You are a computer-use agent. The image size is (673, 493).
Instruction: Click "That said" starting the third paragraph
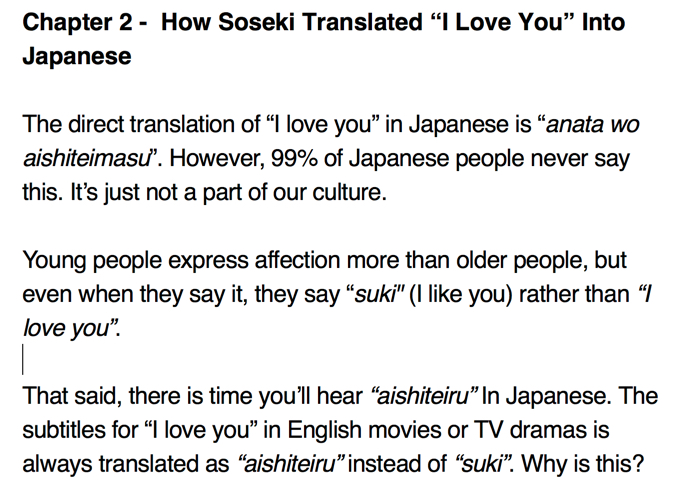point(70,396)
